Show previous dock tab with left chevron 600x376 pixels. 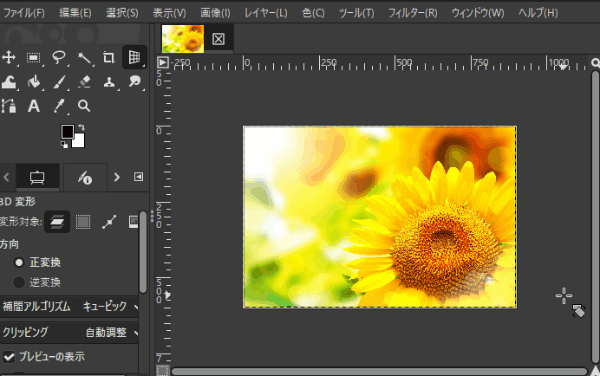6,177
